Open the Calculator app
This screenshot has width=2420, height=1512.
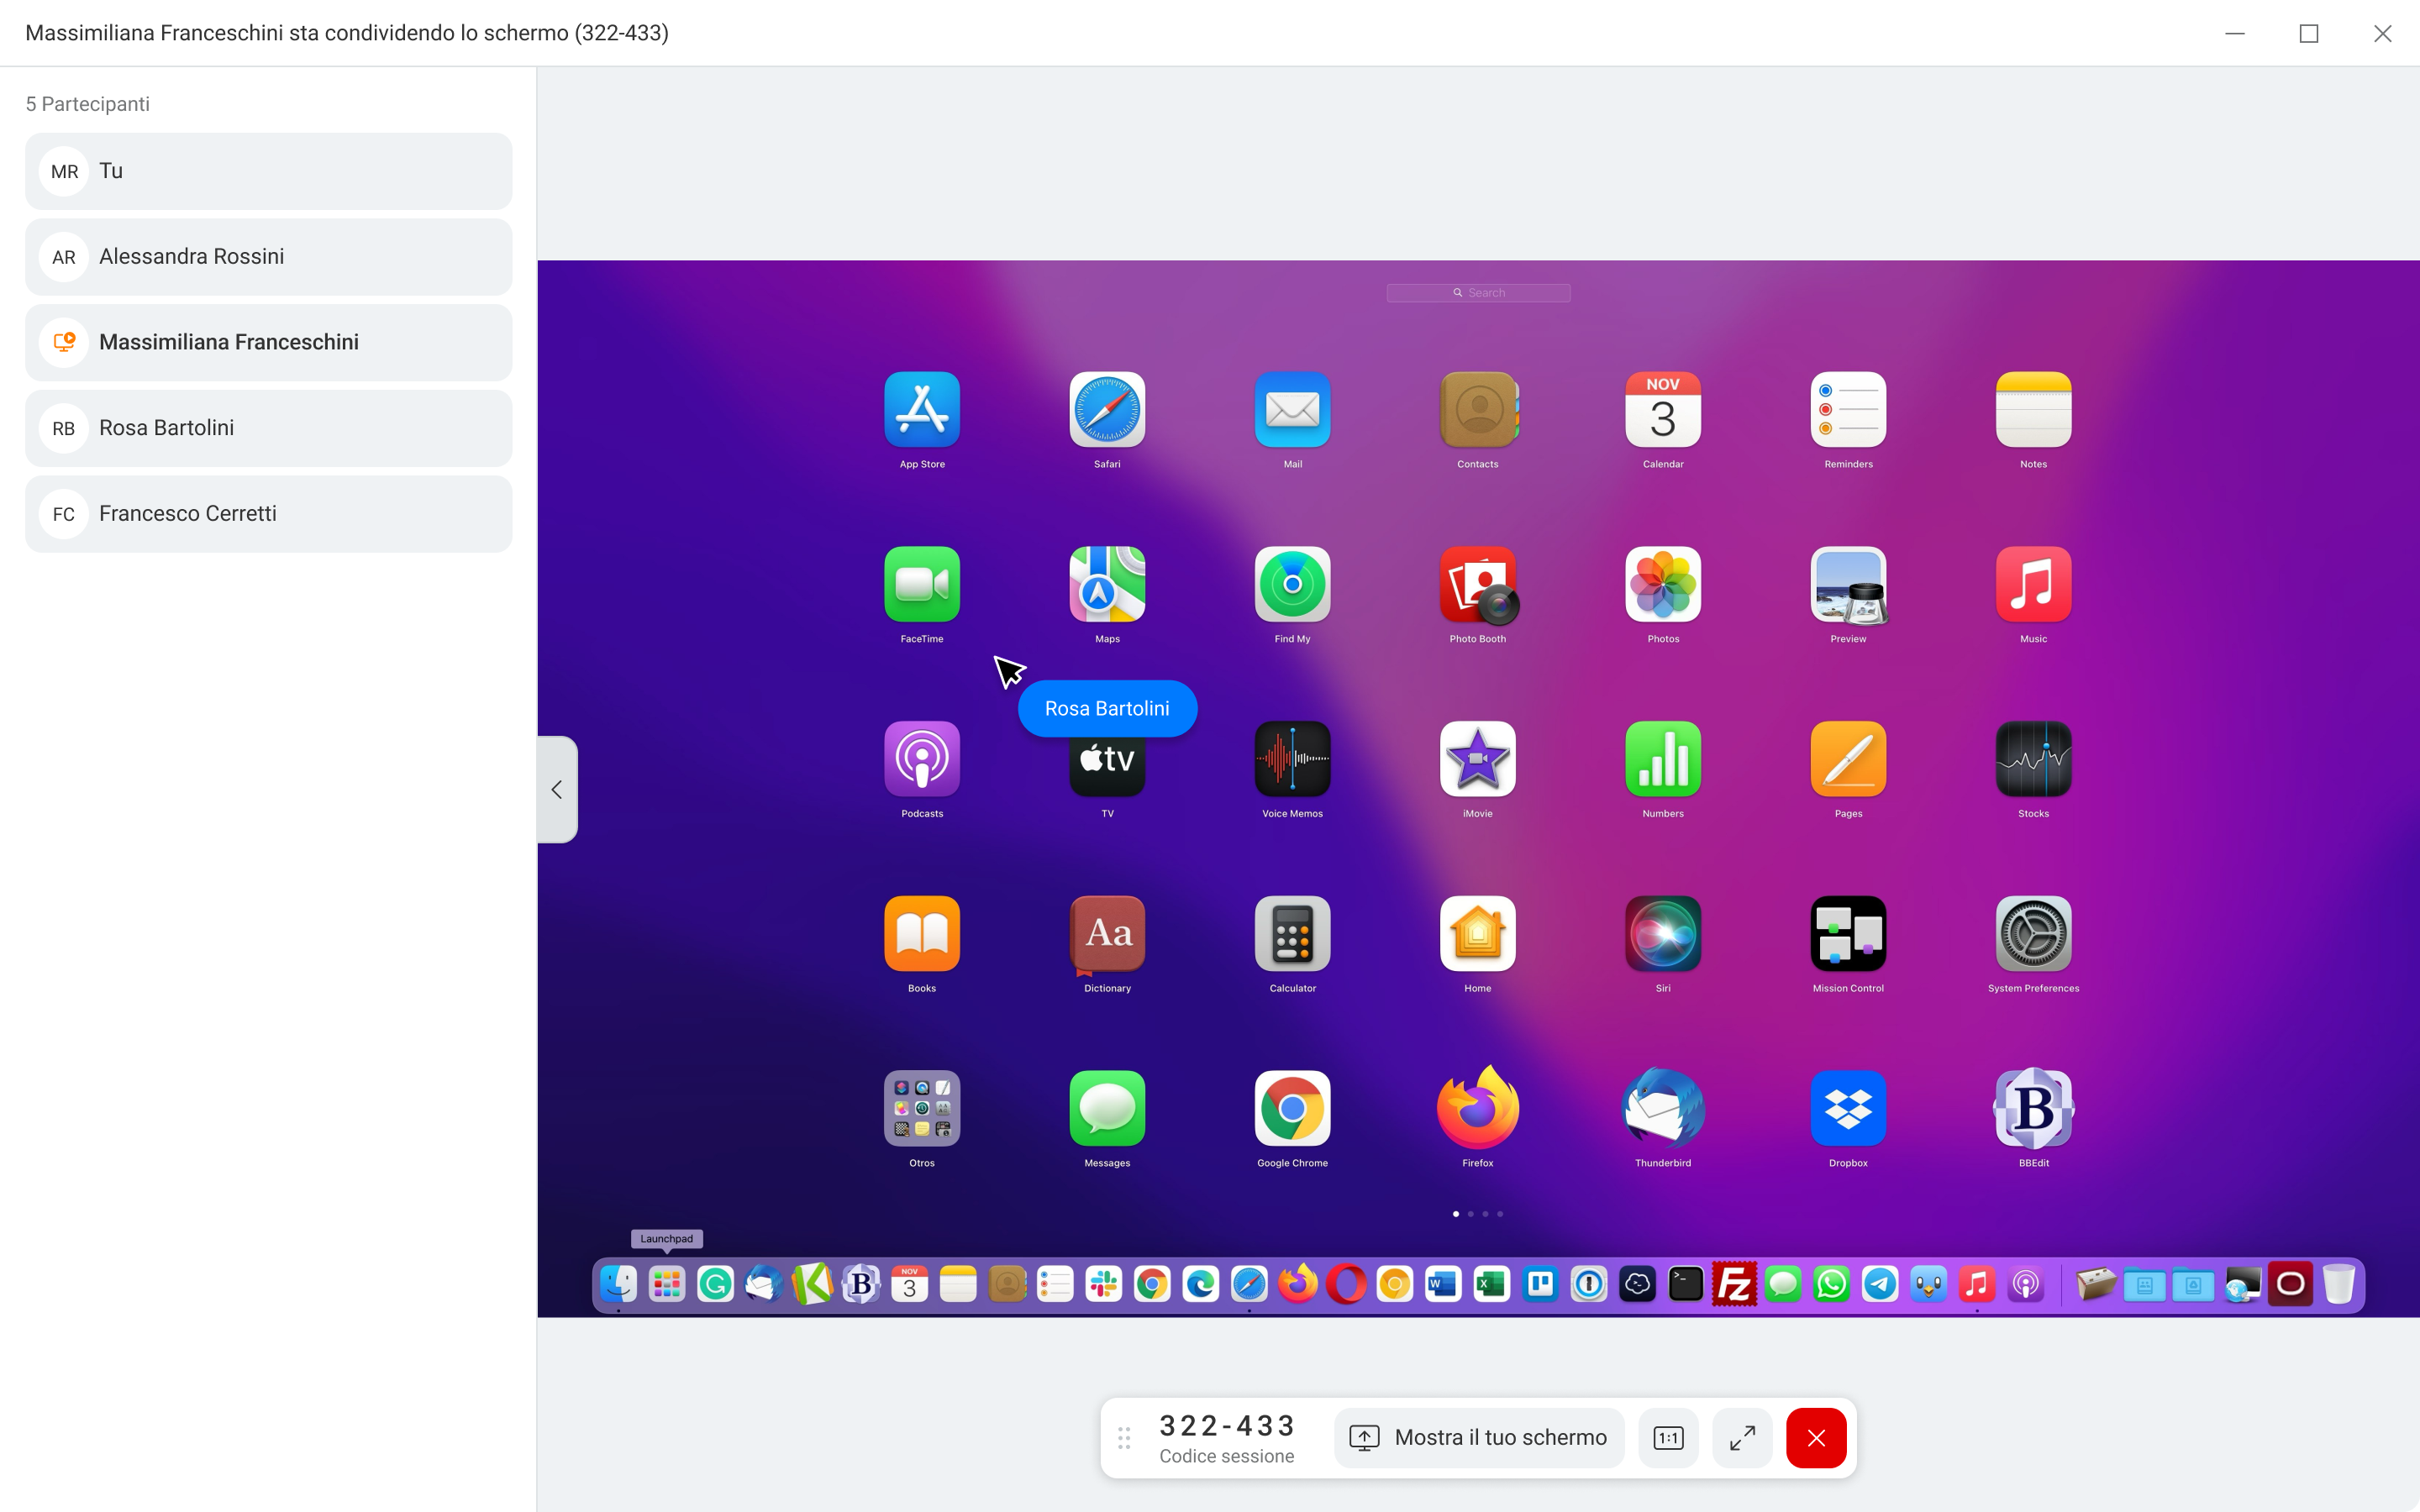point(1292,934)
